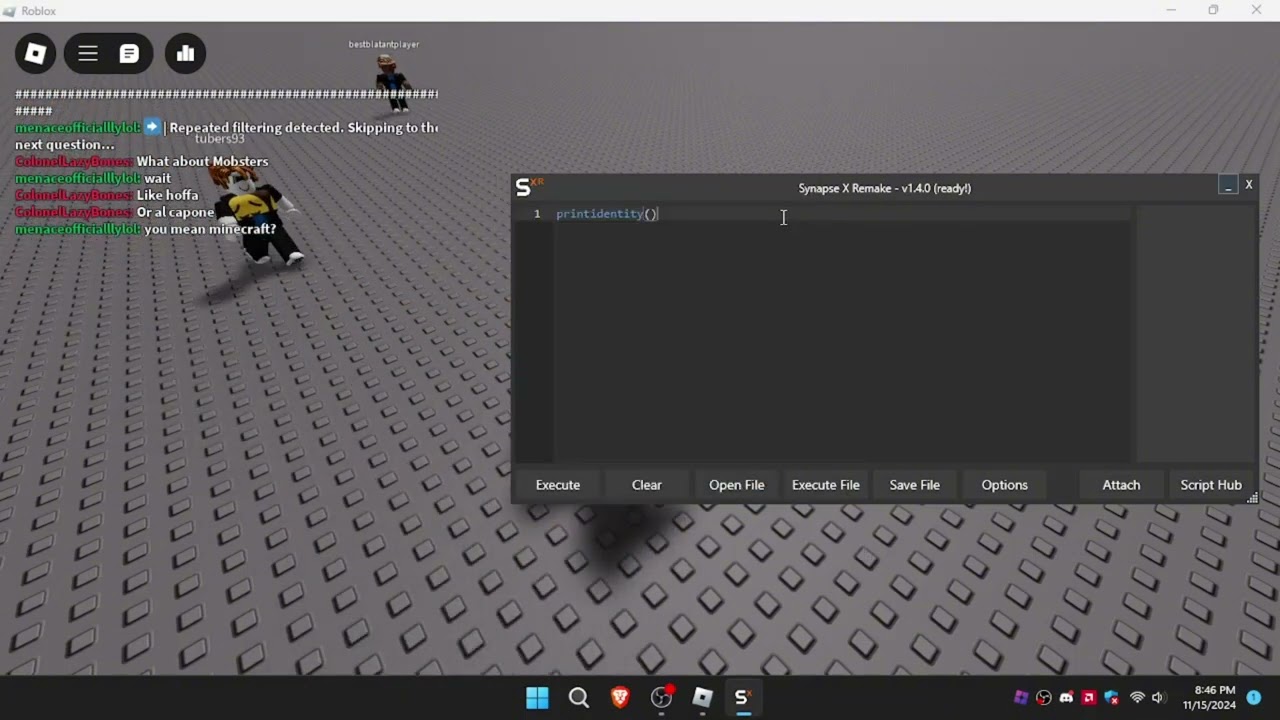Viewport: 1280px width, 720px height.
Task: Click the Synapse X taskbar icon
Action: click(743, 698)
